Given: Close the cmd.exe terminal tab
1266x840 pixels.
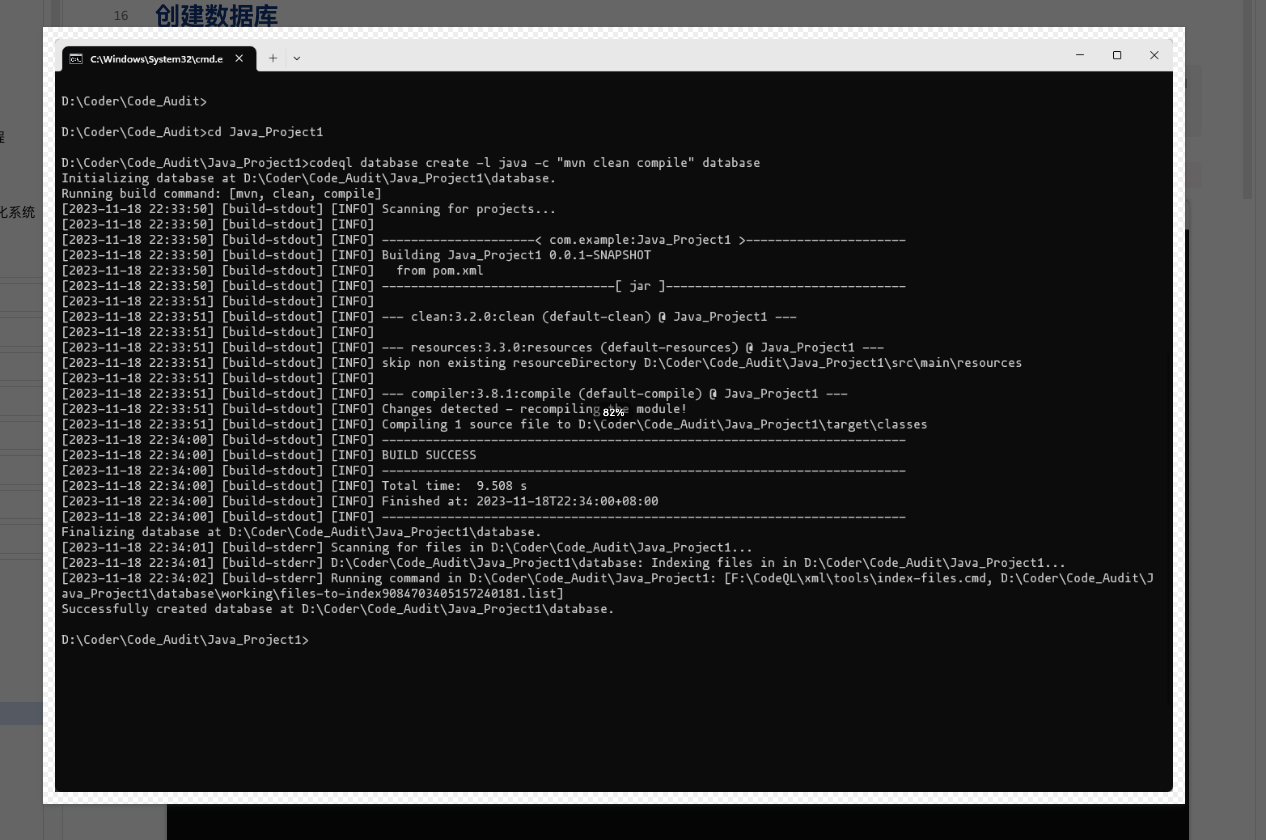Looking at the screenshot, I should pos(239,59).
